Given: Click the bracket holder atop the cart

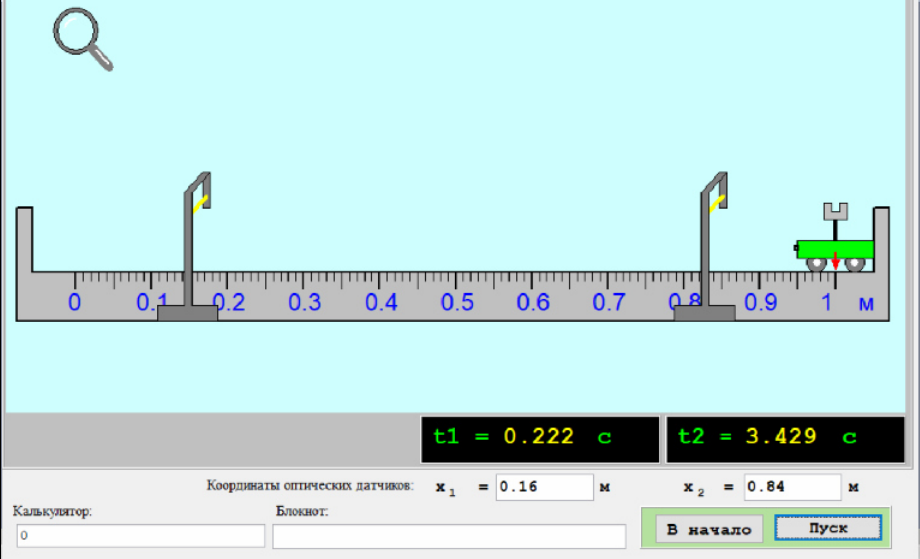Looking at the screenshot, I should (836, 211).
